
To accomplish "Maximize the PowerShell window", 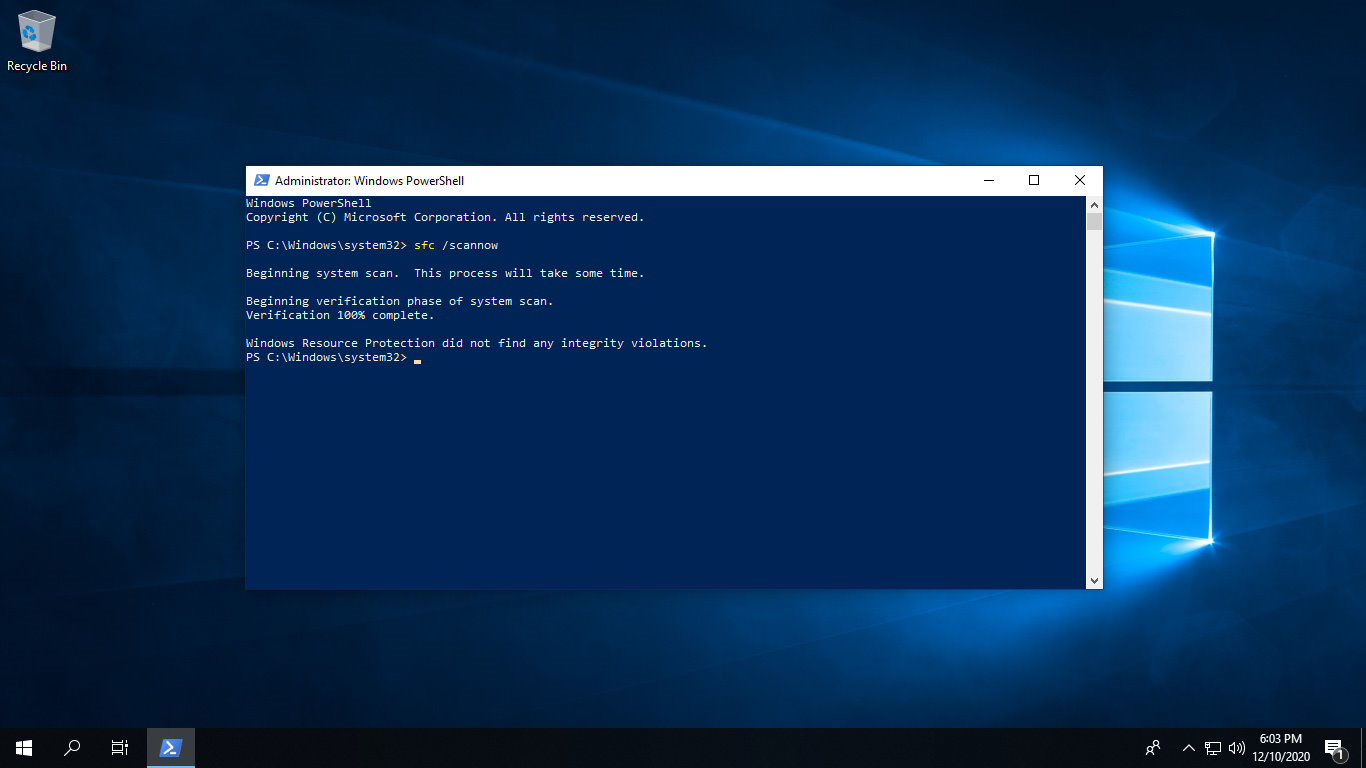I will point(1034,180).
